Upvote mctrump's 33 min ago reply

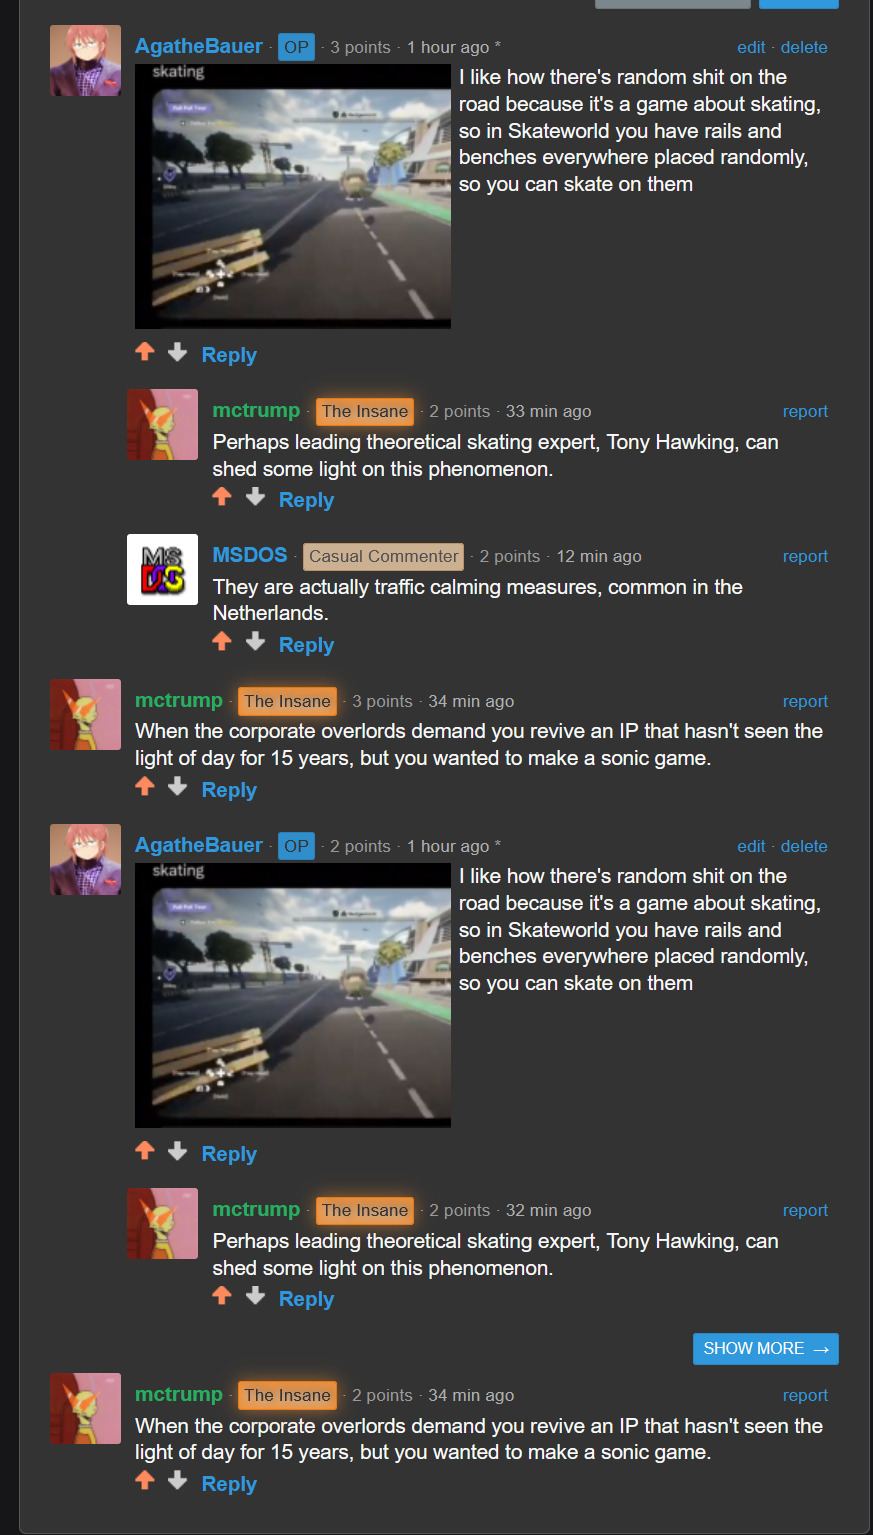click(222, 497)
